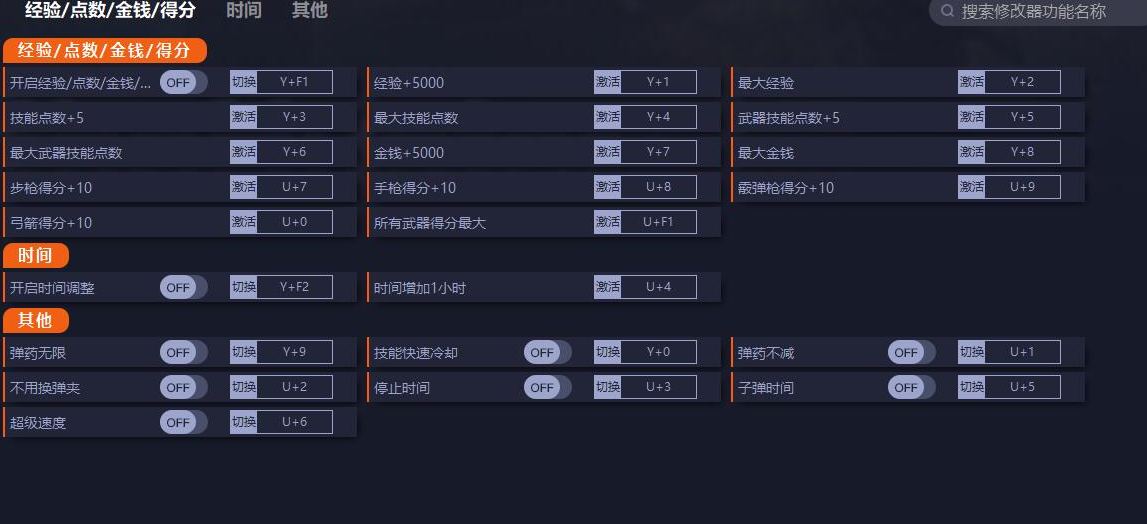Toggle 开启时间调整 switch
Viewport: 1147px width, 524px height.
pyautogui.click(x=183, y=288)
